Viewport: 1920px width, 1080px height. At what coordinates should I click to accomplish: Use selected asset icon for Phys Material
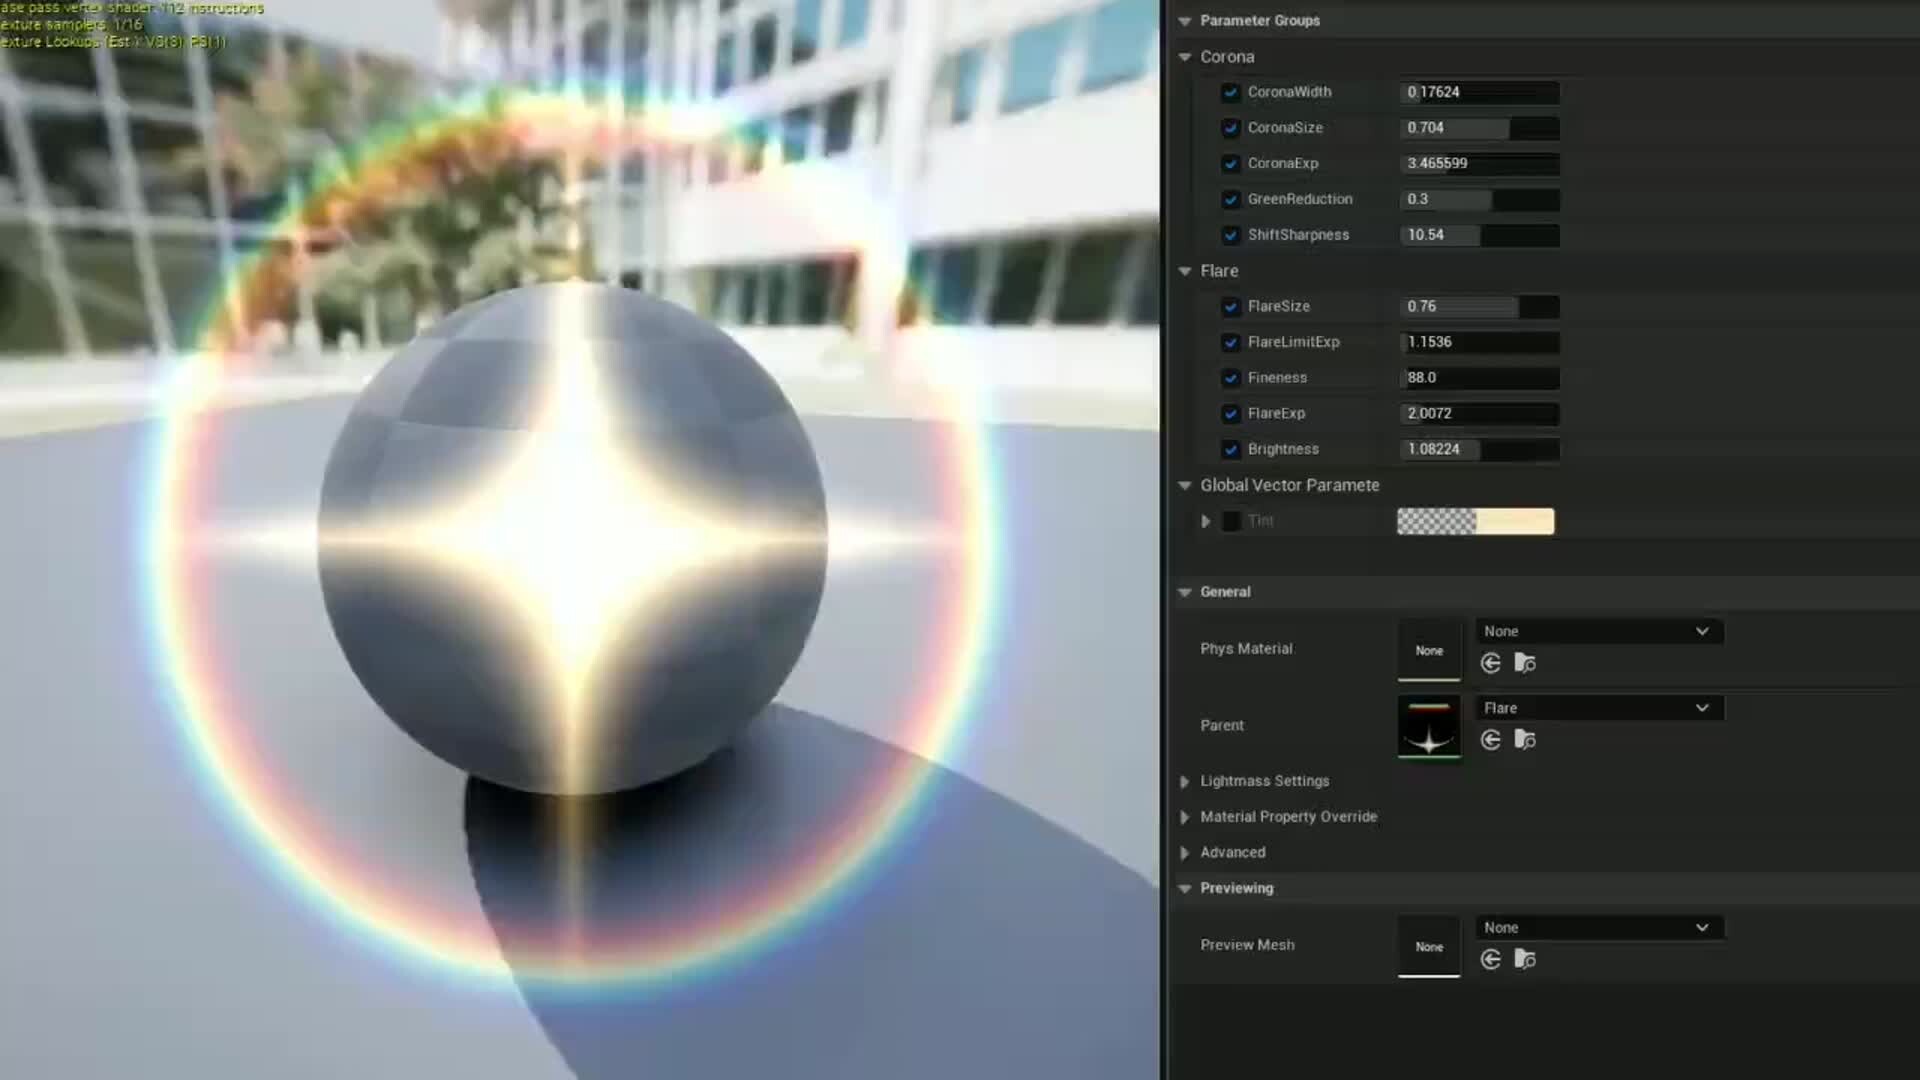pos(1490,663)
